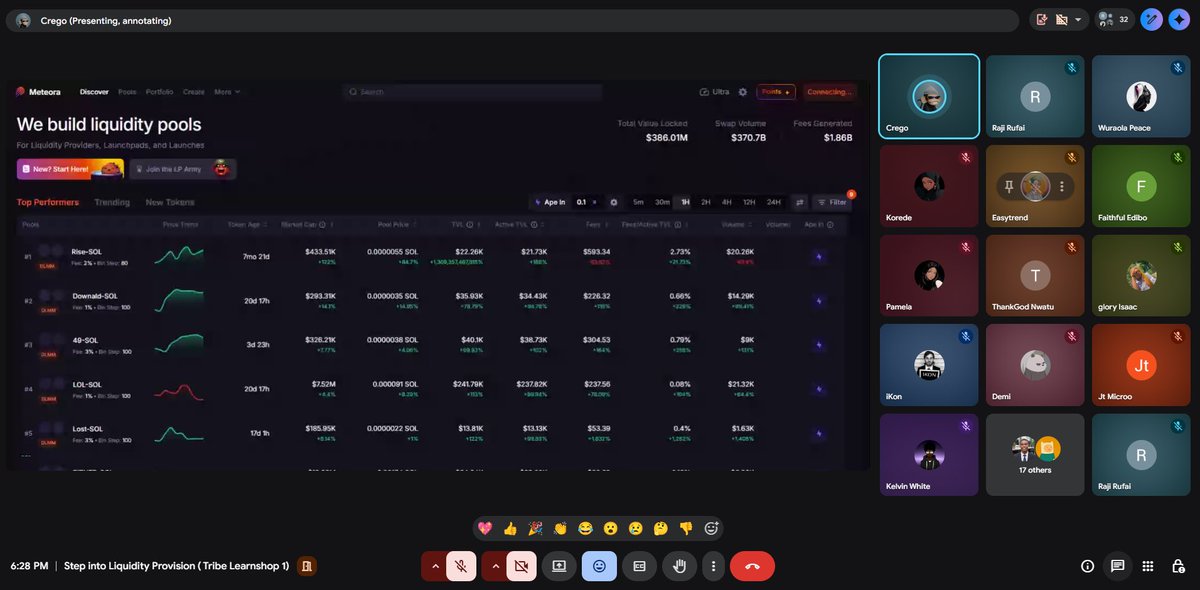Leave the call
The width and height of the screenshot is (1200, 590).
coord(752,566)
